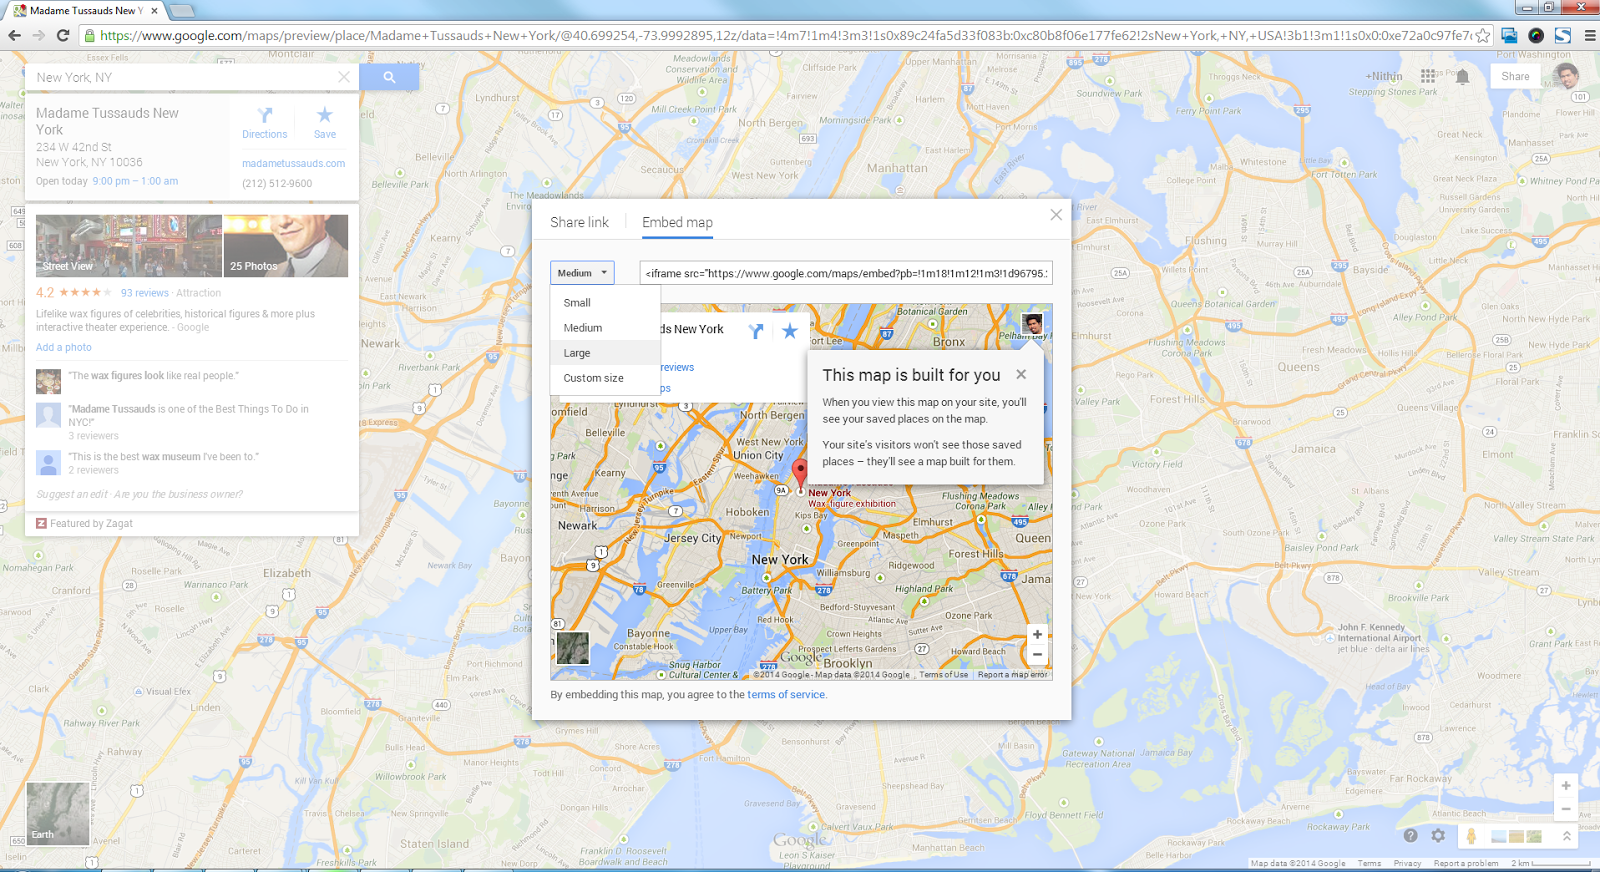This screenshot has height=872, width=1600.
Task: Open the Medium size dropdown
Action: [582, 273]
